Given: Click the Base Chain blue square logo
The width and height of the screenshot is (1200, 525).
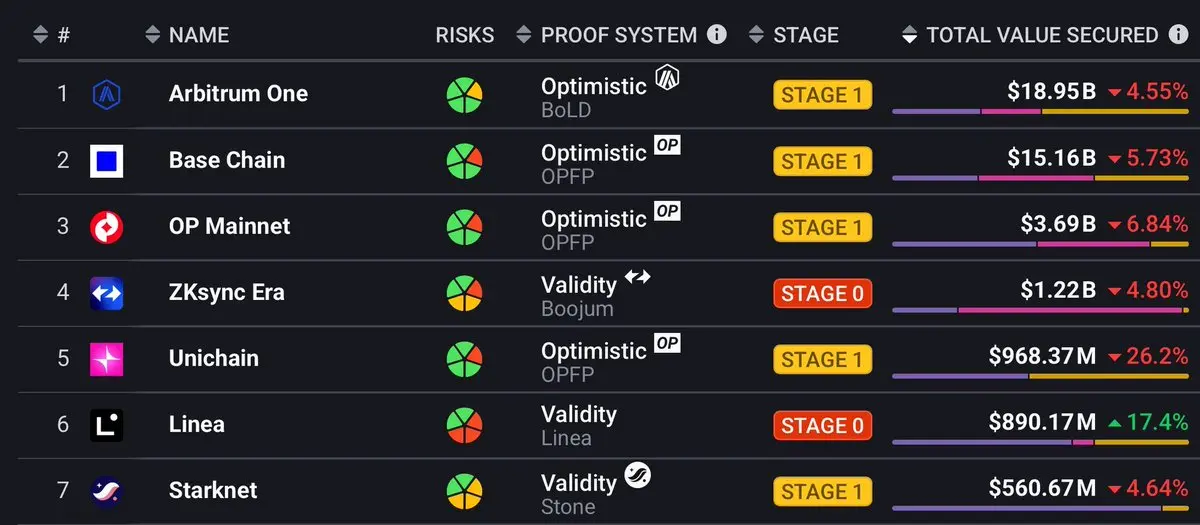Looking at the screenshot, I should [x=107, y=160].
